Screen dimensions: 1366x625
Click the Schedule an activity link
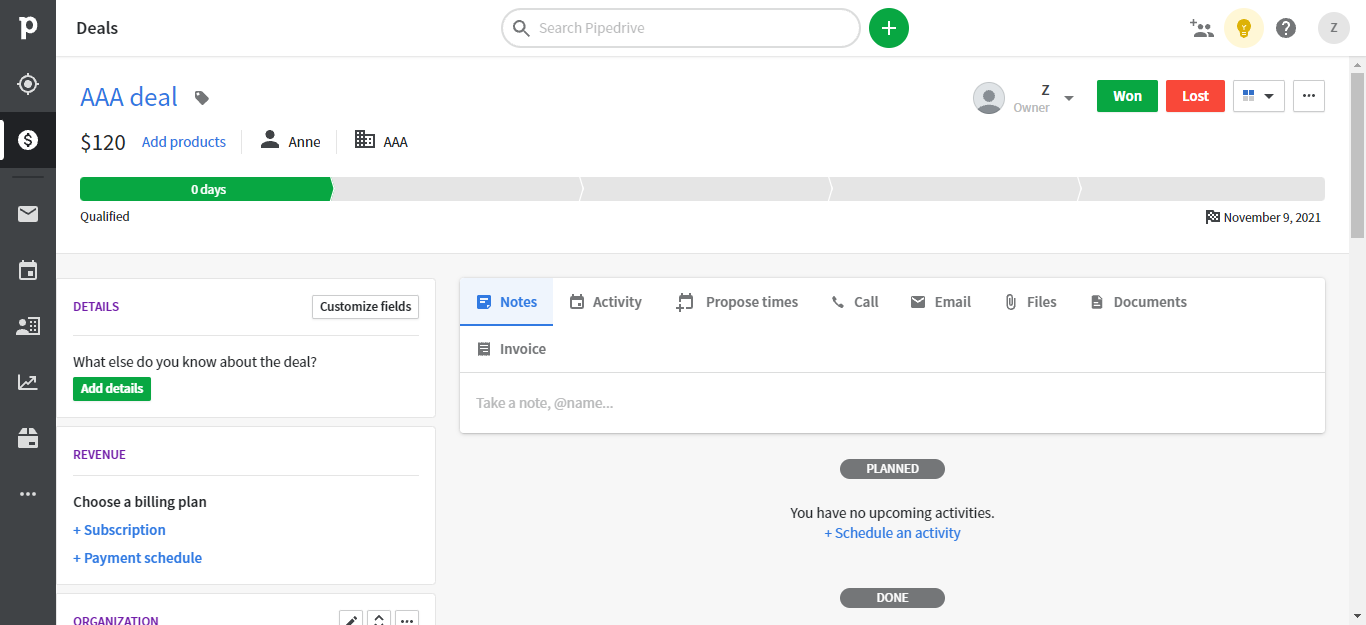coord(892,533)
